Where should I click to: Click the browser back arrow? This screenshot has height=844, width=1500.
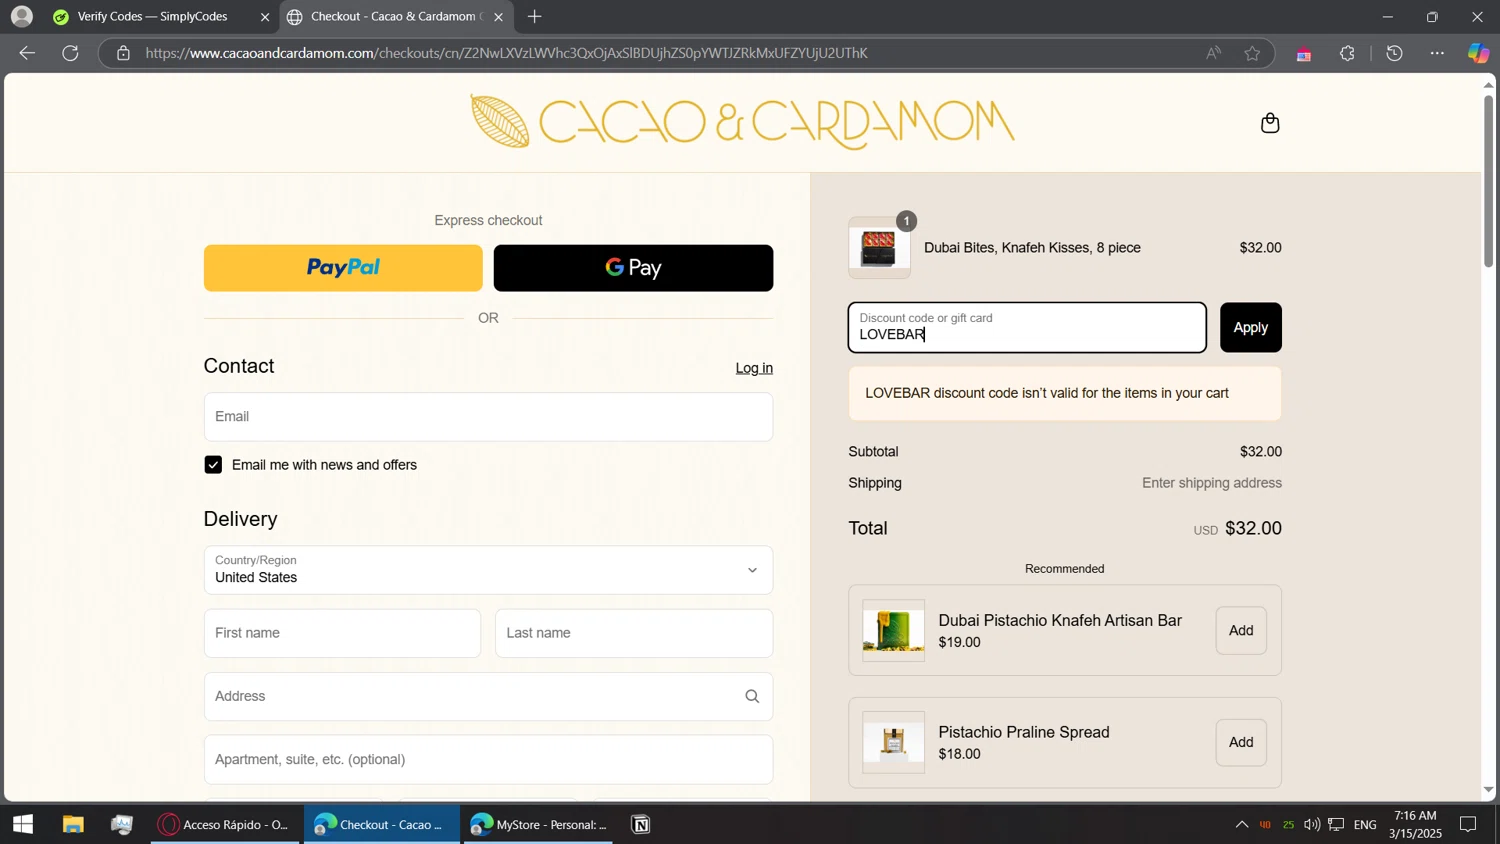tap(27, 53)
